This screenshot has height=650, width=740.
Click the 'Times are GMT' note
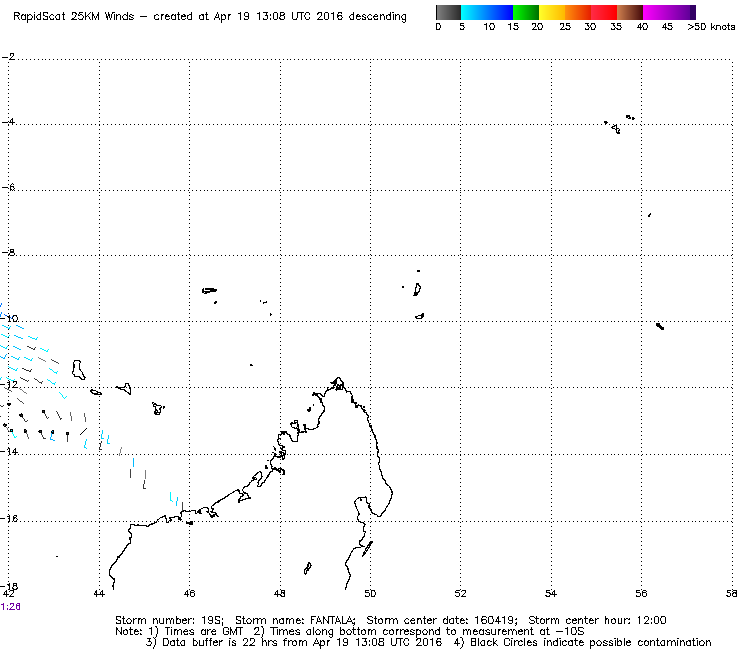tap(203, 631)
